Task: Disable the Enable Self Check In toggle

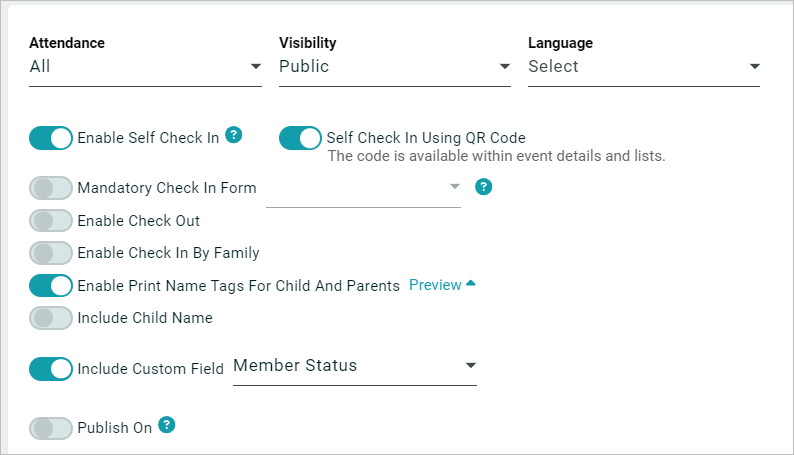Action: [51, 138]
